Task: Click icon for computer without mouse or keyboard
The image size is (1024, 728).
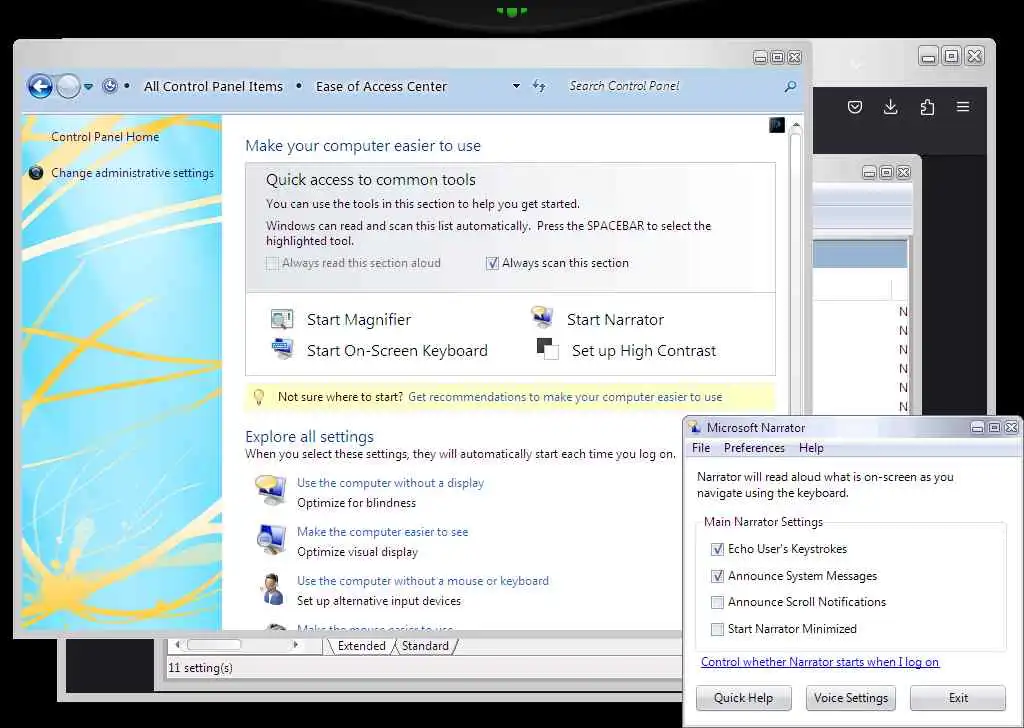Action: [271, 589]
